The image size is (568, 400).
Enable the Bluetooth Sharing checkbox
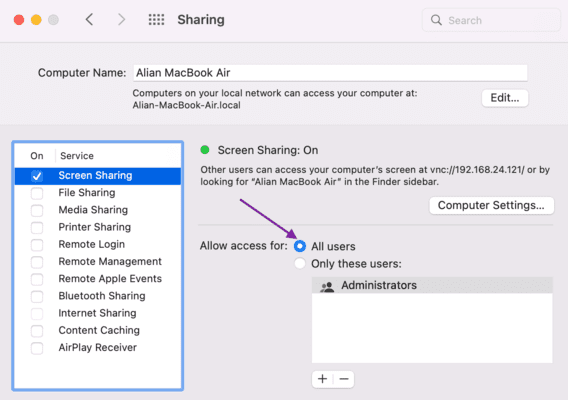point(37,296)
